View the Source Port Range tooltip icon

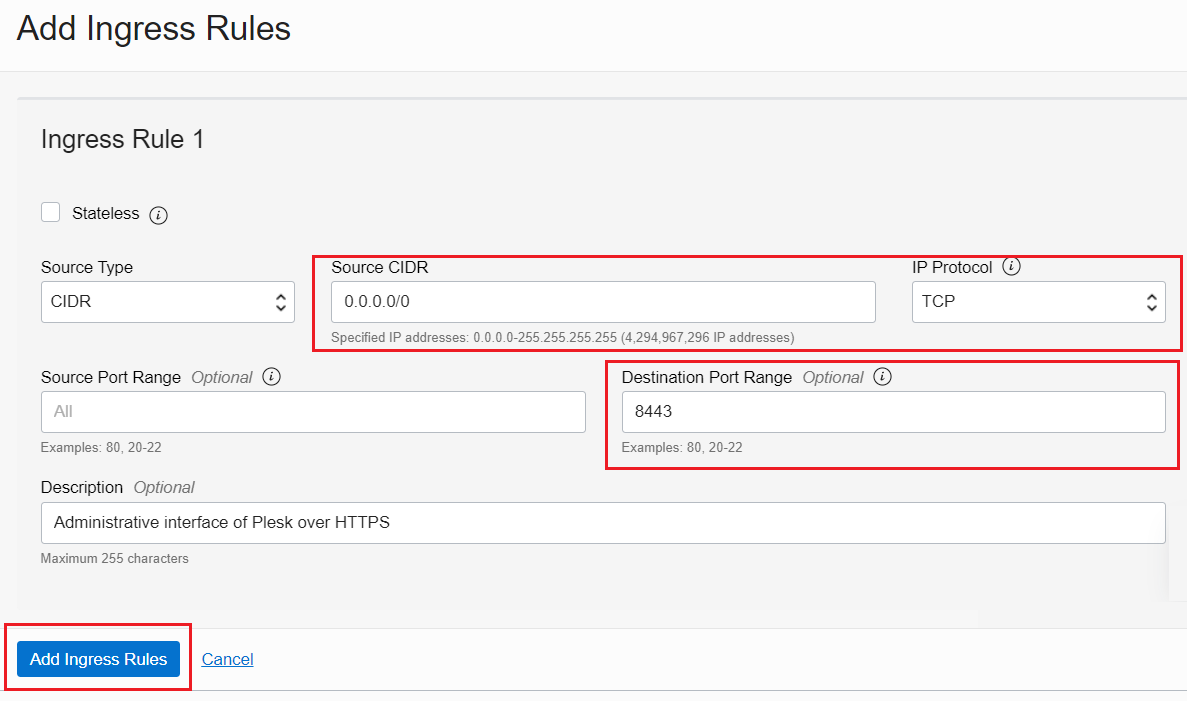point(270,377)
